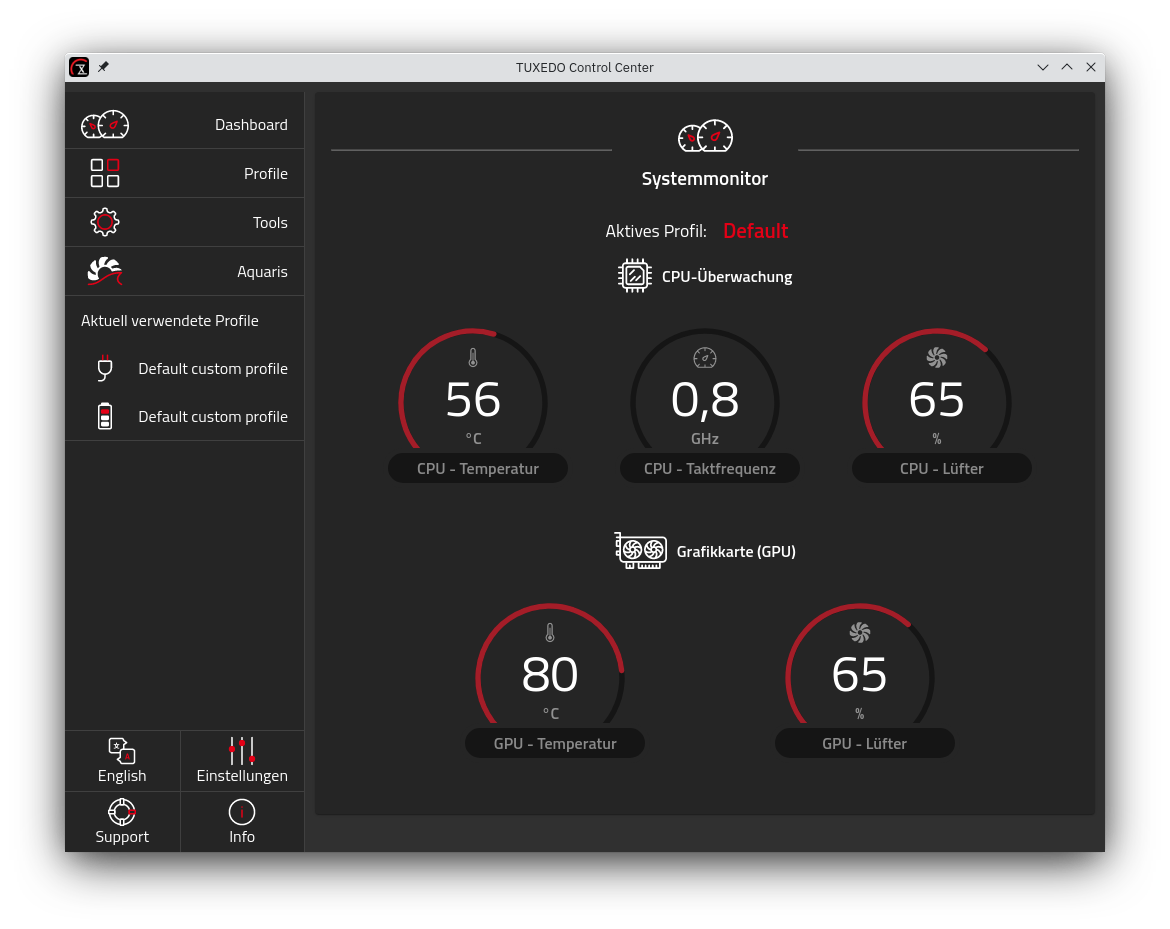Click the CPU - Taktfrequenz label
Viewport: 1170px width, 929px height.
coord(710,469)
